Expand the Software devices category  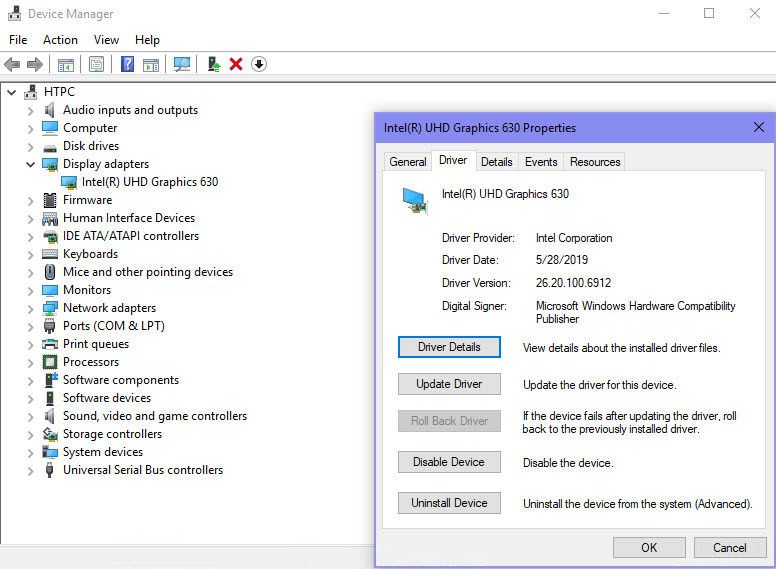31,398
